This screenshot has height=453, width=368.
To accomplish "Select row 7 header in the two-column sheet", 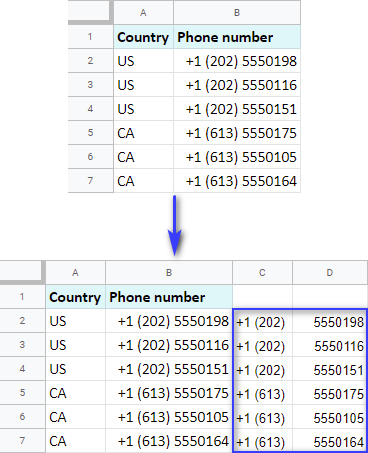I will 91,181.
